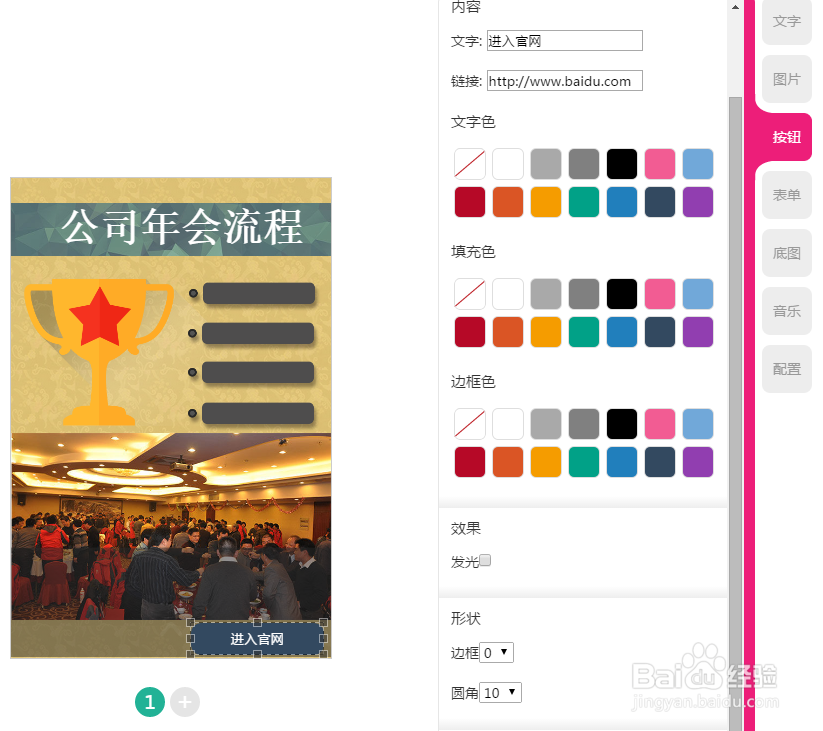Open the 图片 image panel
Viewport: 823px width, 731px height.
point(786,79)
